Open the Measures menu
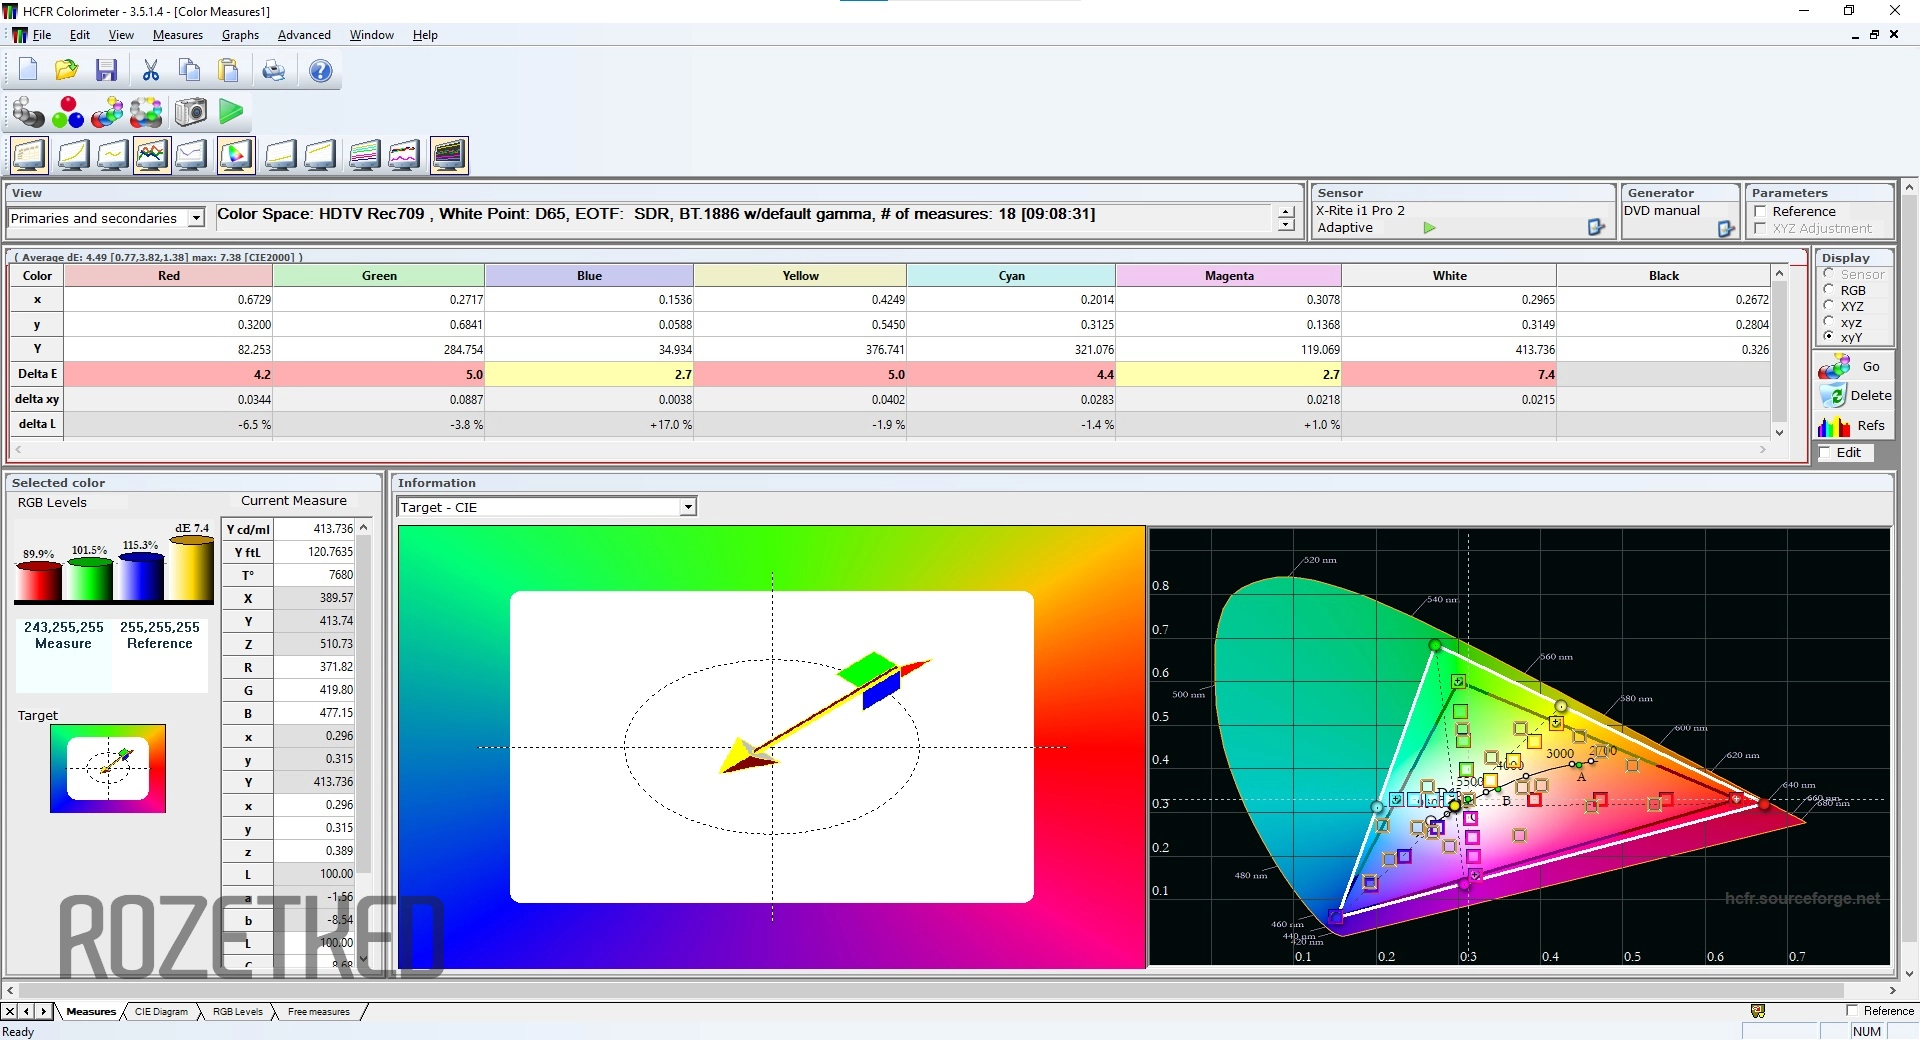Viewport: 1920px width, 1040px height. pyautogui.click(x=177, y=35)
